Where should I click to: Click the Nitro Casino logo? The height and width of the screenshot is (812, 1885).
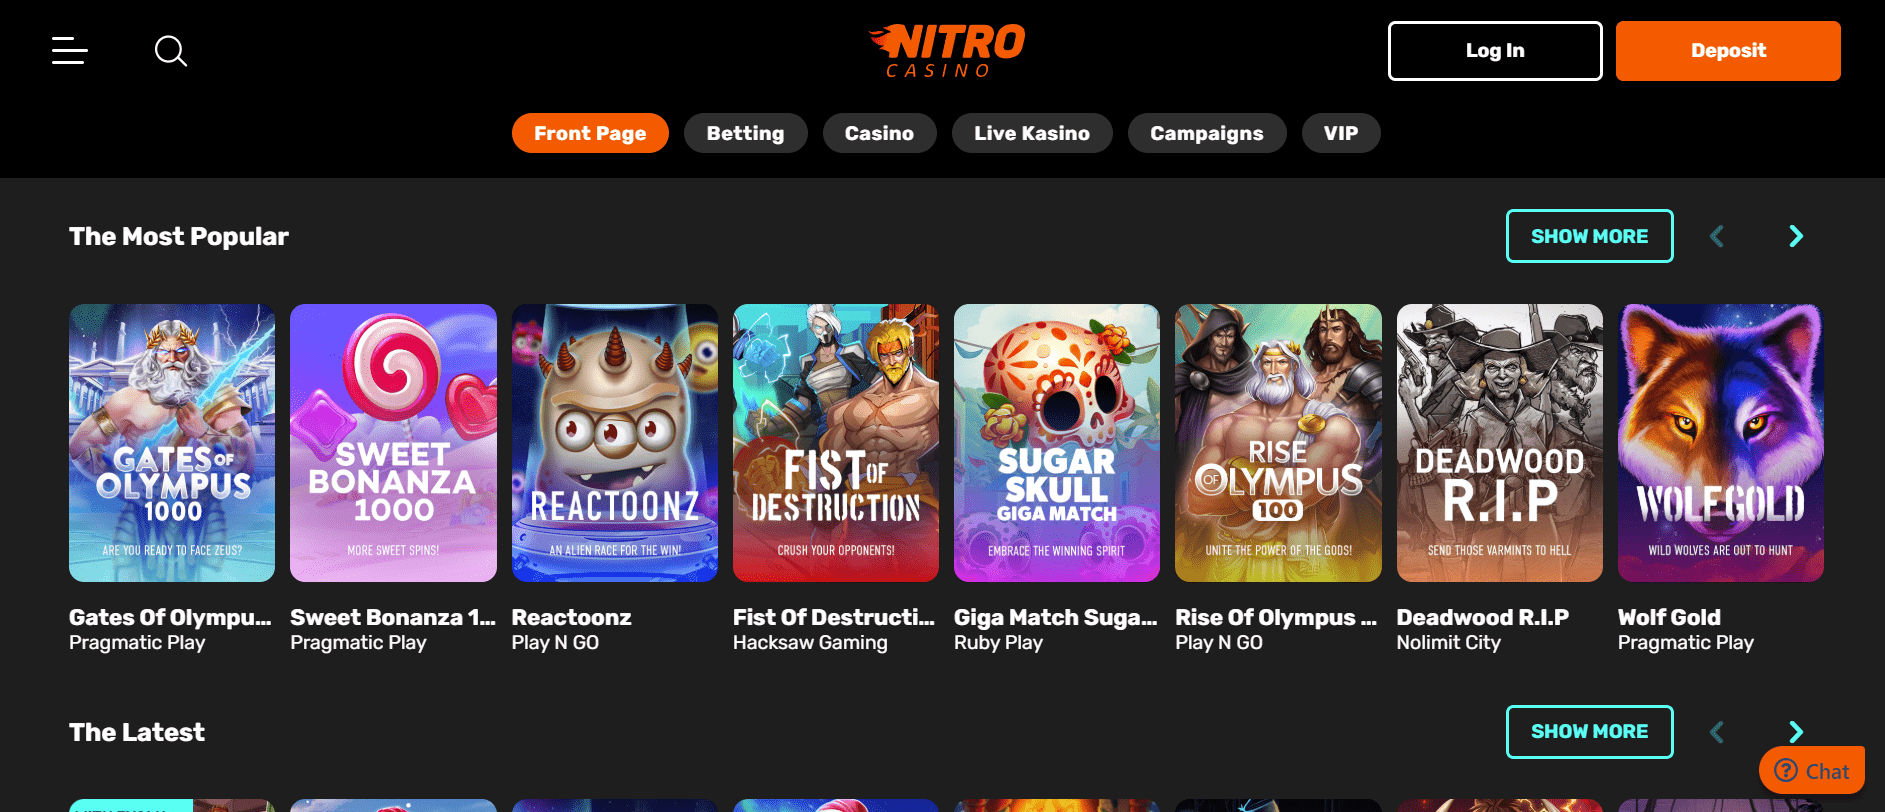tap(946, 51)
